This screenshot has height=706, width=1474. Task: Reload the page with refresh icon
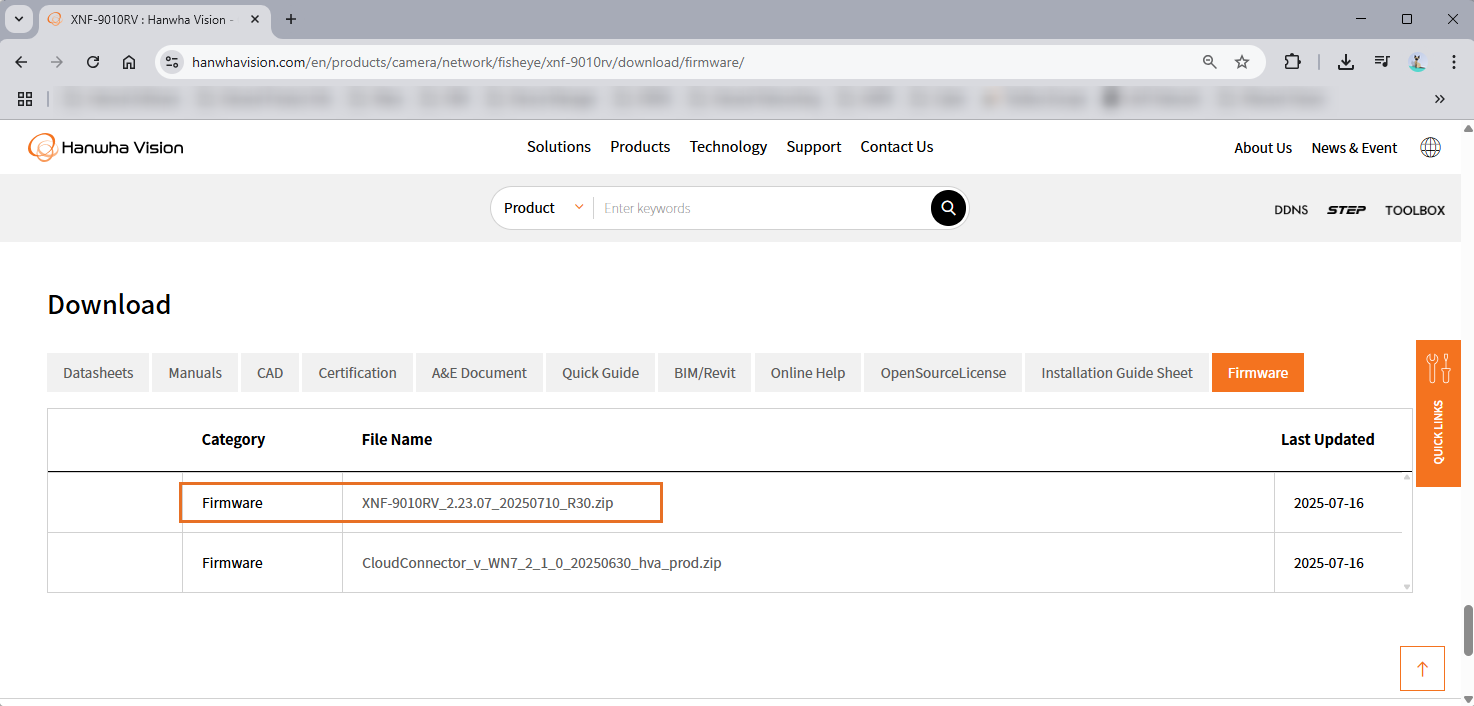pos(93,62)
